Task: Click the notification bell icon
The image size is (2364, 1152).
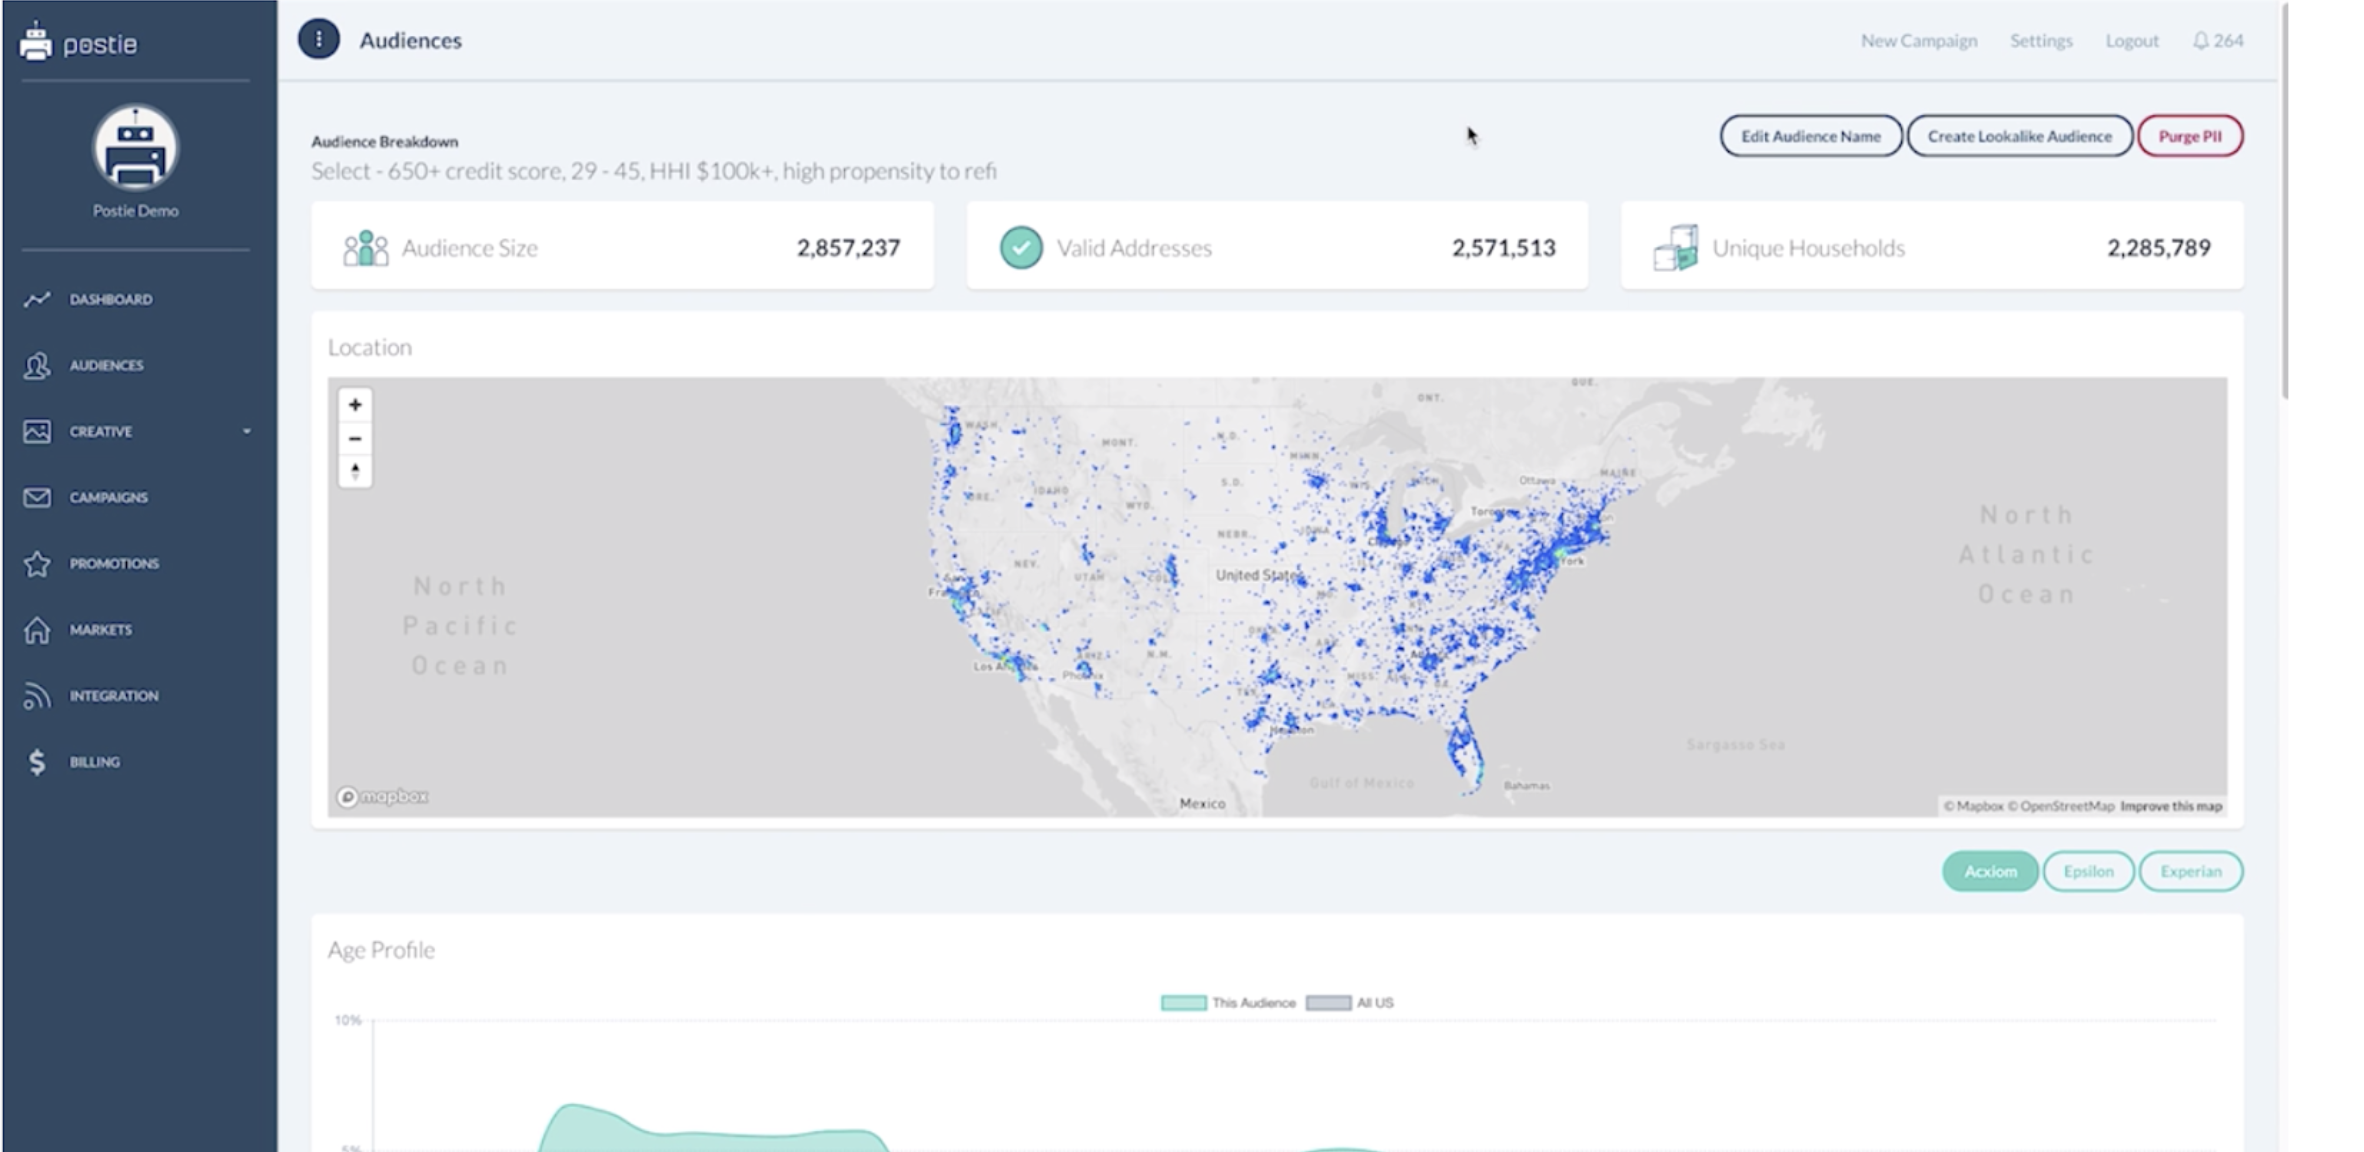Action: [2200, 41]
